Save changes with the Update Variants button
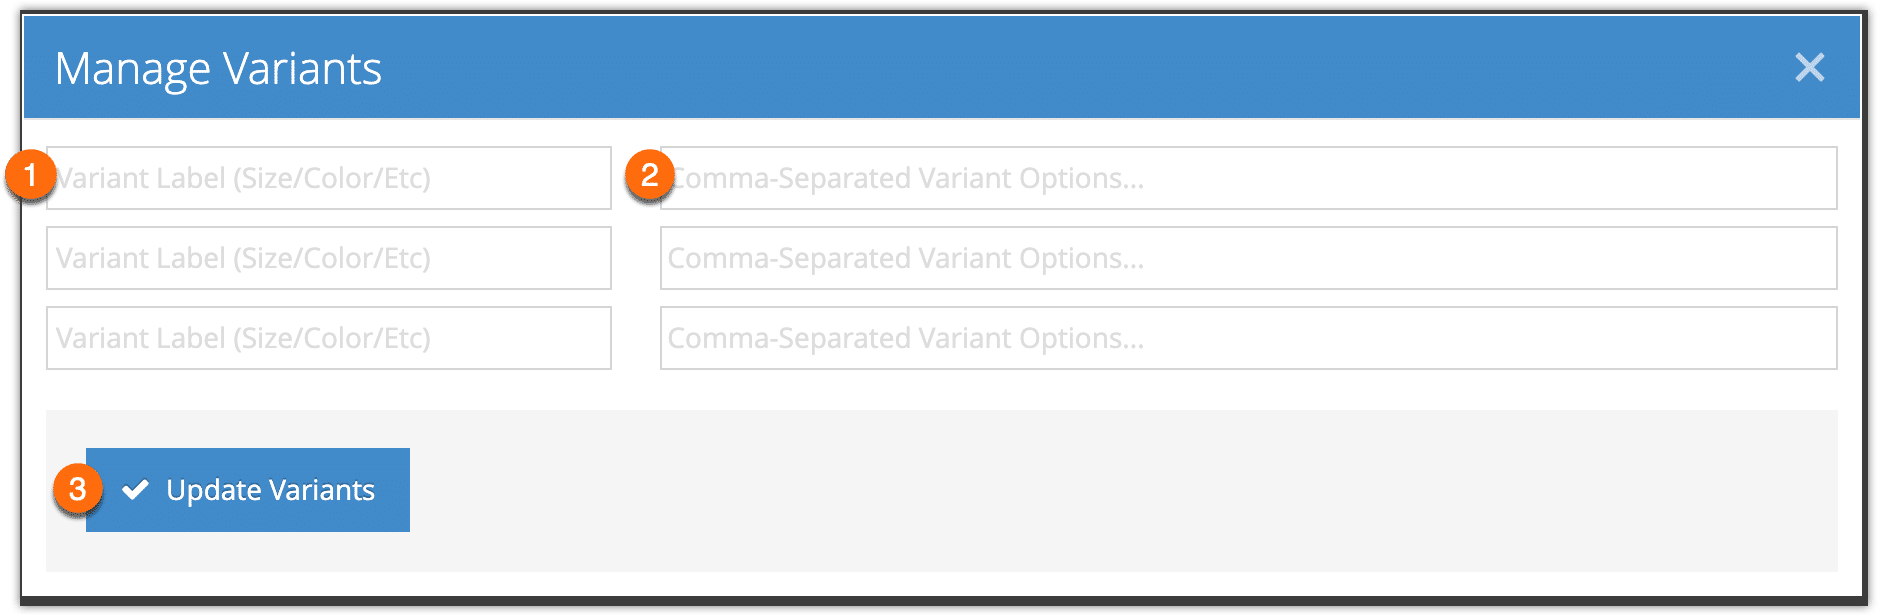The image size is (1878, 616). [x=248, y=490]
